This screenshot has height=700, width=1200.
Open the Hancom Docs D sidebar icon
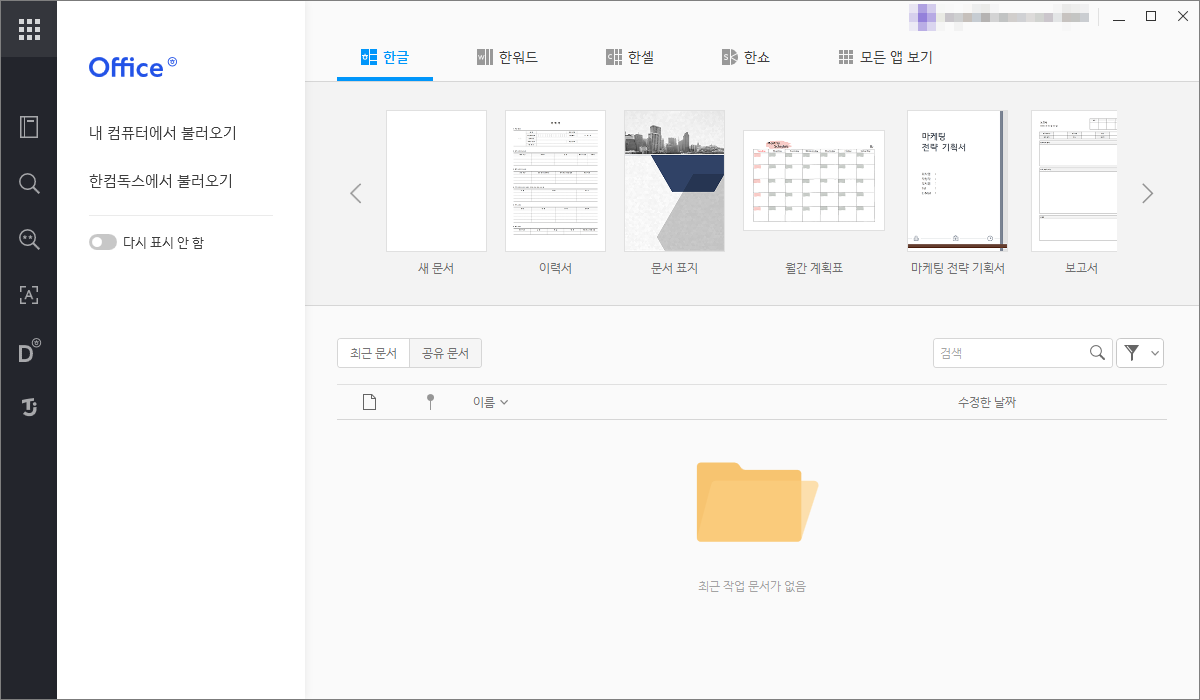29,351
